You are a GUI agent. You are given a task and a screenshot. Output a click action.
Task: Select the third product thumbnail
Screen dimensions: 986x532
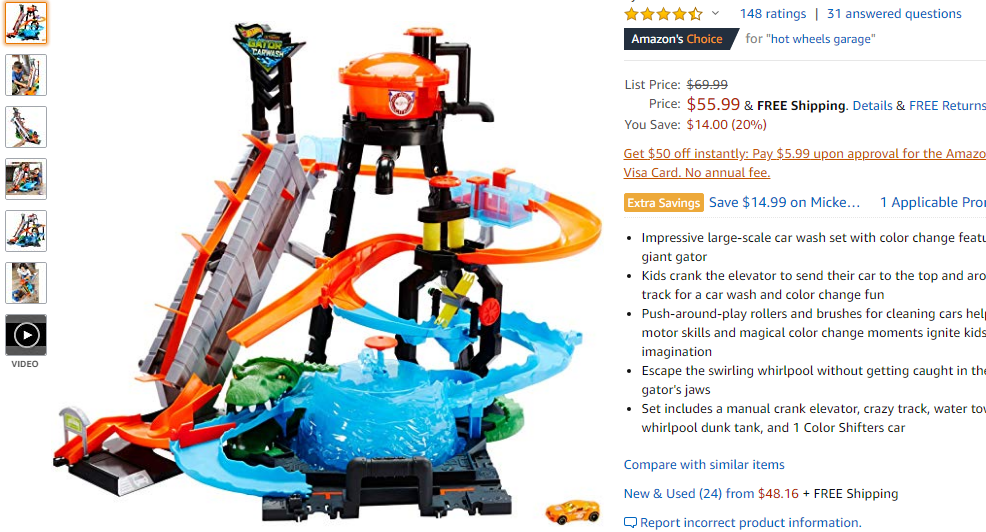click(26, 127)
